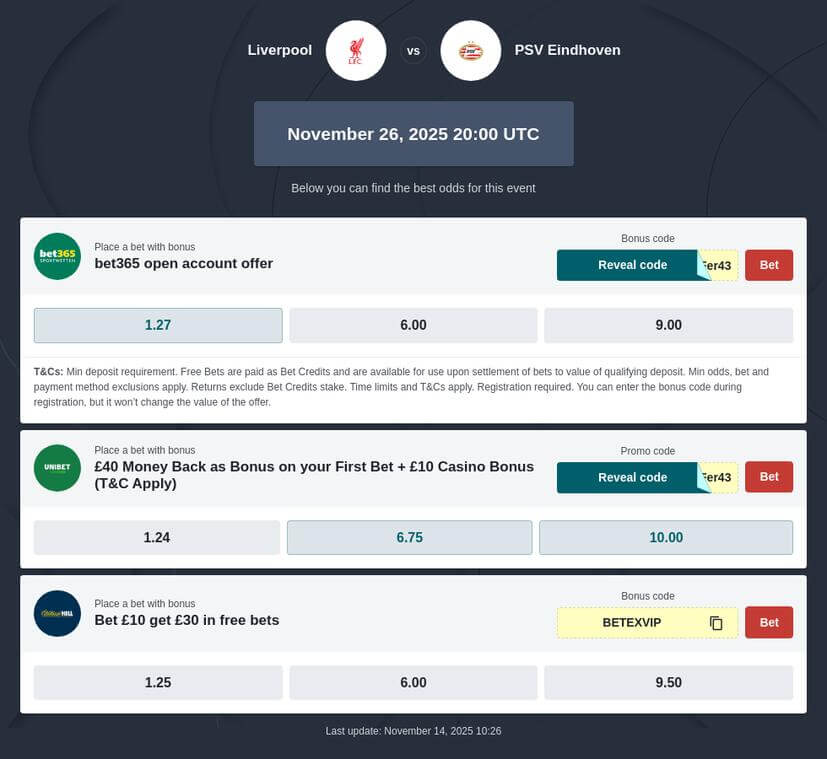
Task: Open the Unibet bookmaker logo
Action: point(57,468)
